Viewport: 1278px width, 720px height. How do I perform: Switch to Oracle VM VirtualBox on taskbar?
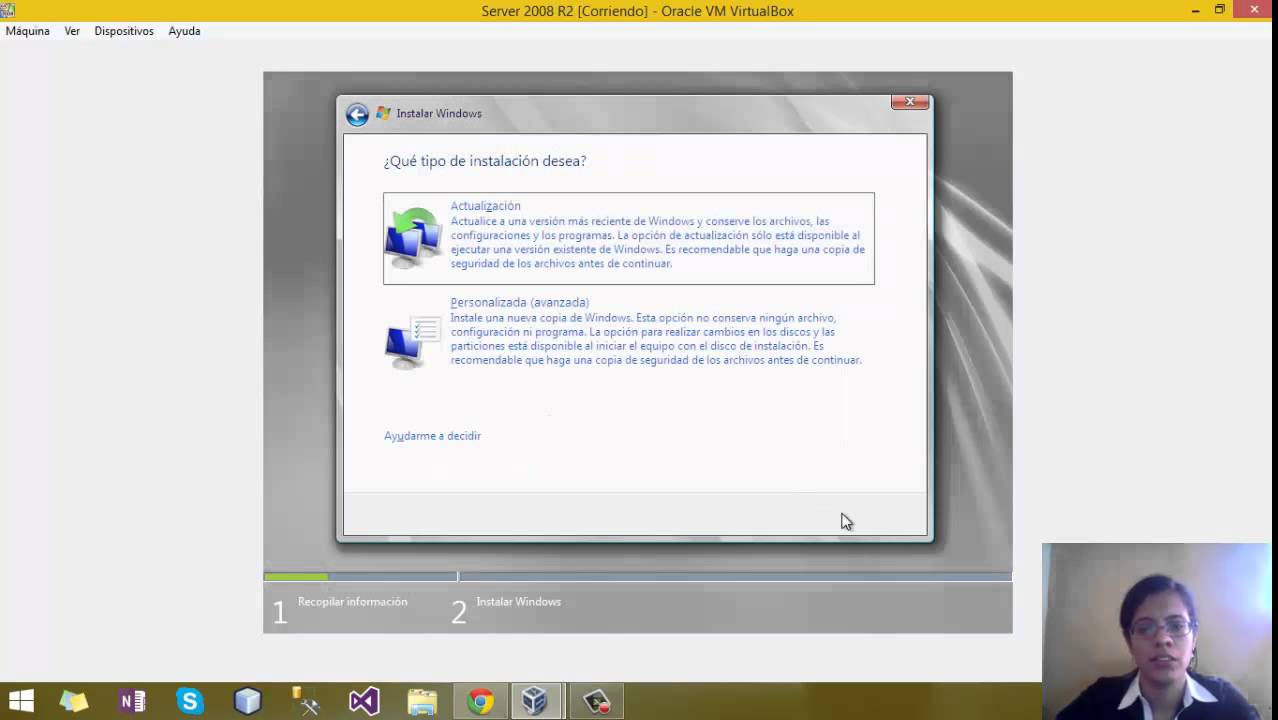click(537, 701)
